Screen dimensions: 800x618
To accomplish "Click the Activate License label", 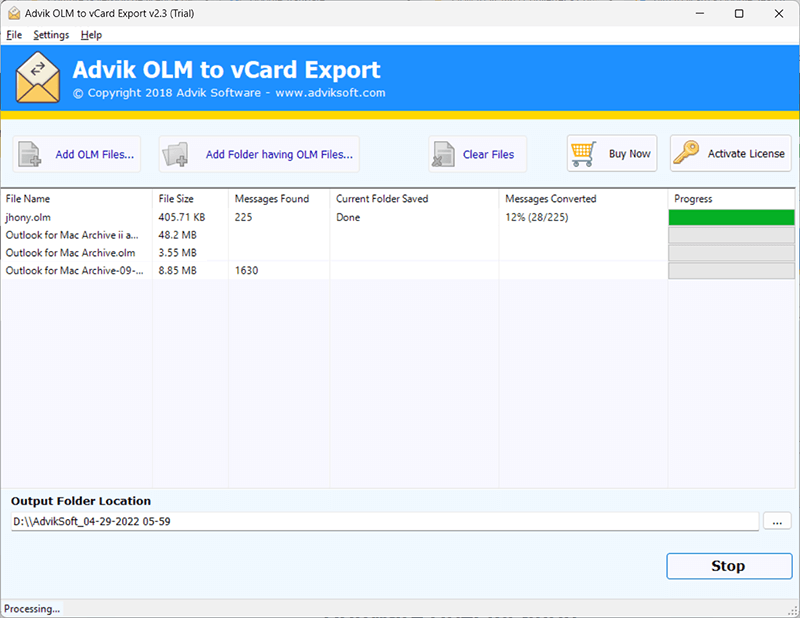I will coord(746,154).
